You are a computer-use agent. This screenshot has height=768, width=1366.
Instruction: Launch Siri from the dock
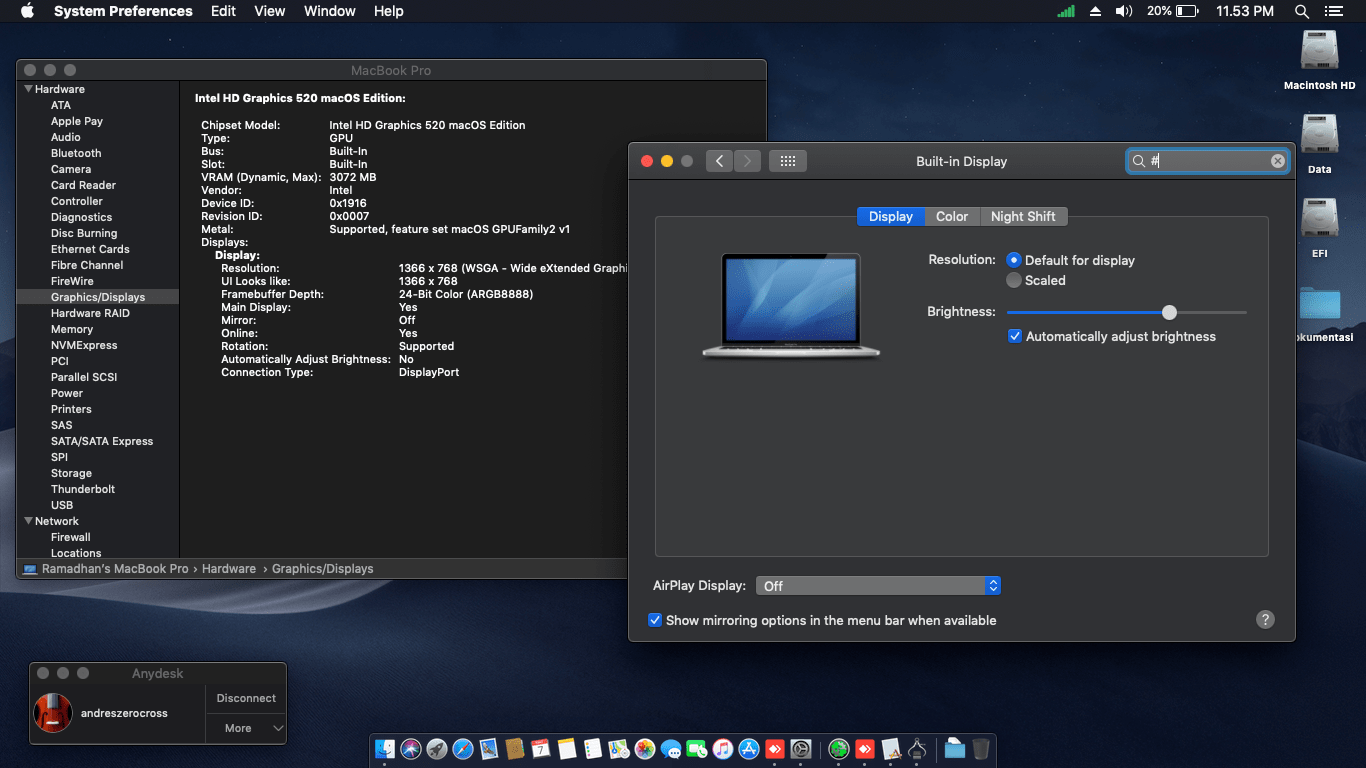(411, 749)
